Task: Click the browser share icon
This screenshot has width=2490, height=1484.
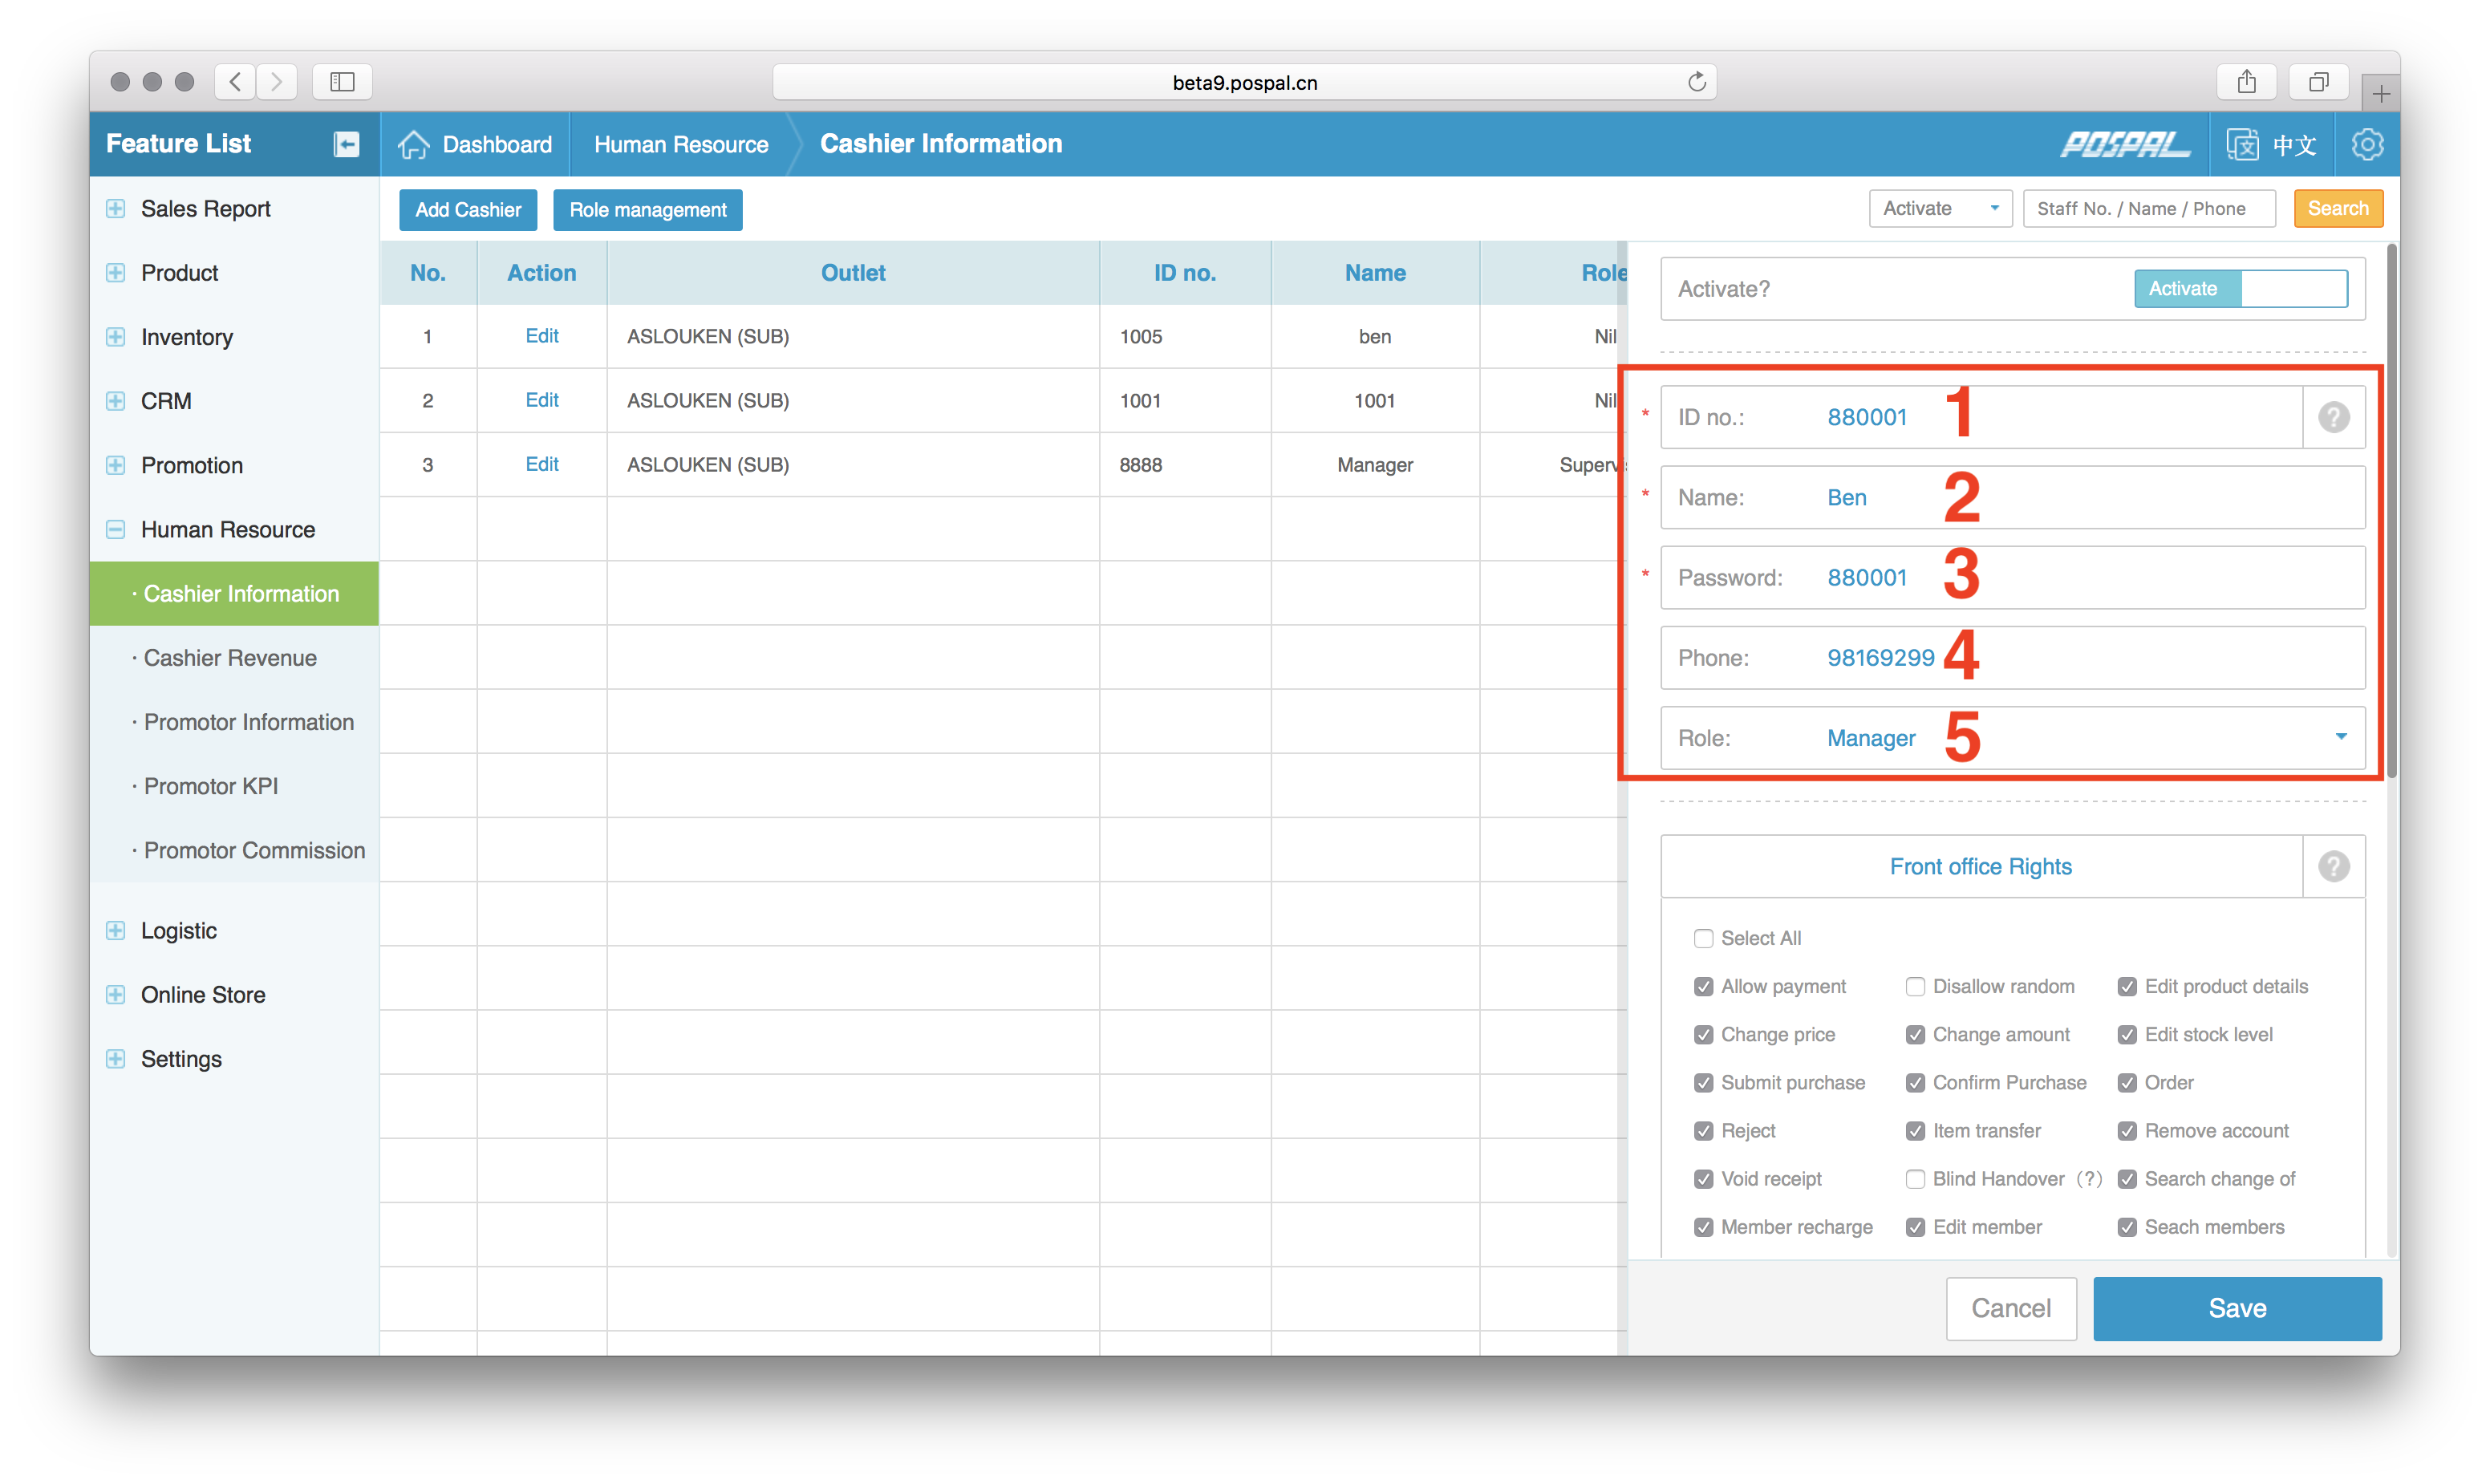Action: tap(2246, 82)
